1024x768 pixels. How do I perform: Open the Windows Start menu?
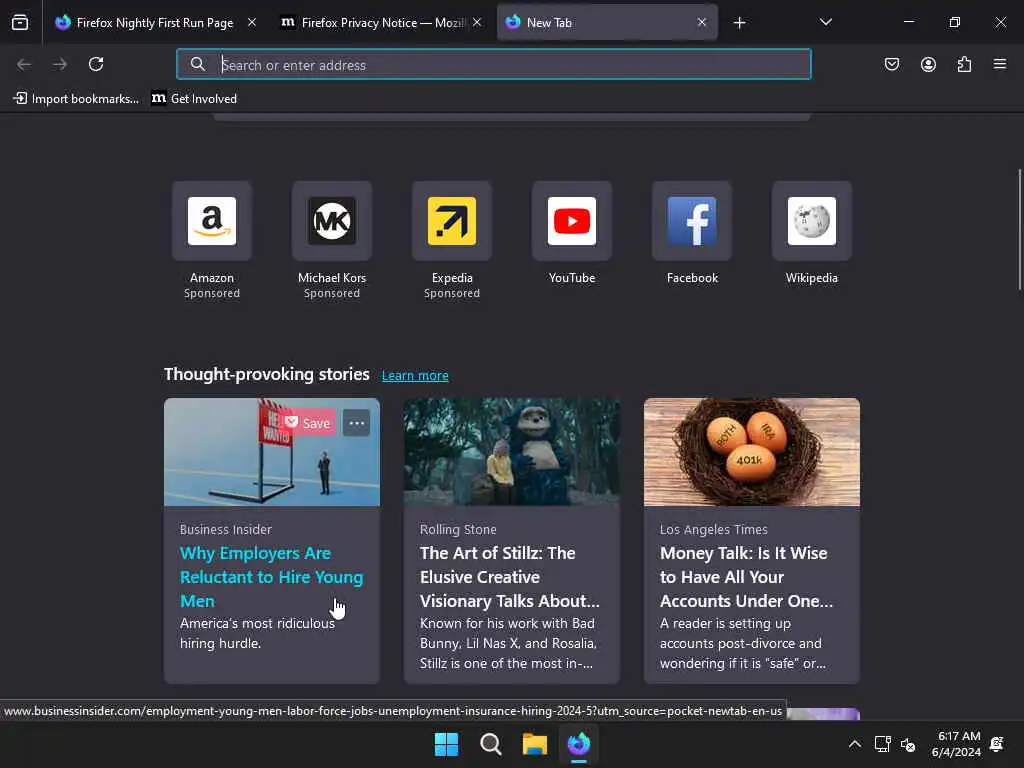point(447,744)
